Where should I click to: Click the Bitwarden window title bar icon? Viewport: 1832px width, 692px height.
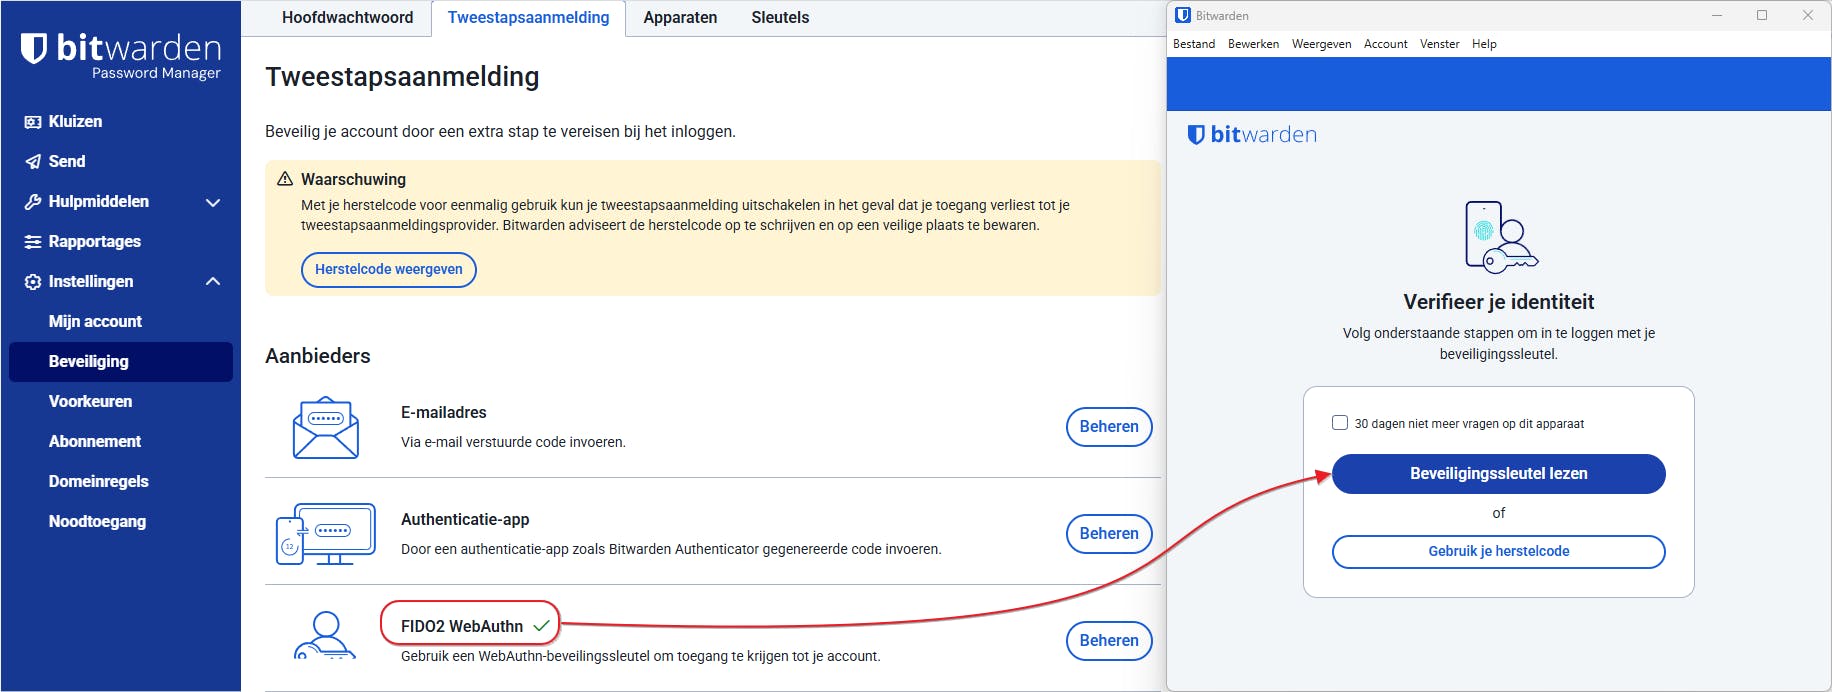tap(1183, 15)
